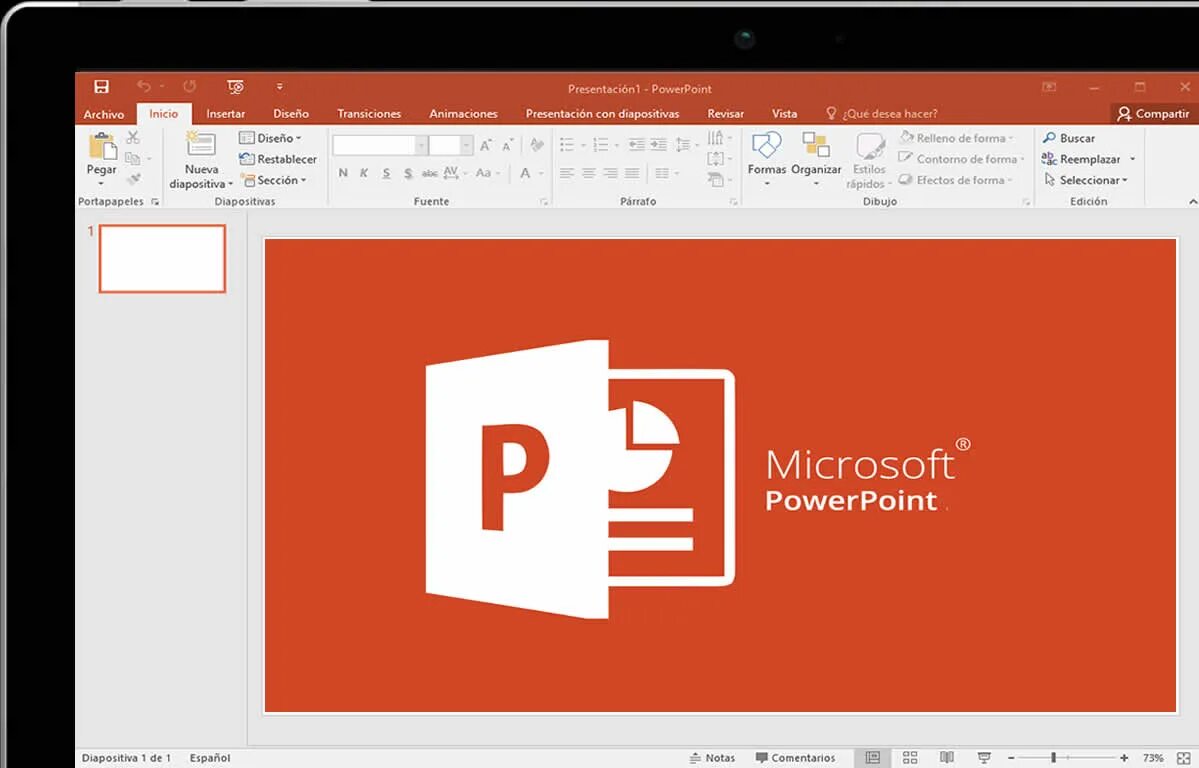The image size is (1199, 768).
Task: Open the Efectos de forma menu
Action: (x=955, y=181)
